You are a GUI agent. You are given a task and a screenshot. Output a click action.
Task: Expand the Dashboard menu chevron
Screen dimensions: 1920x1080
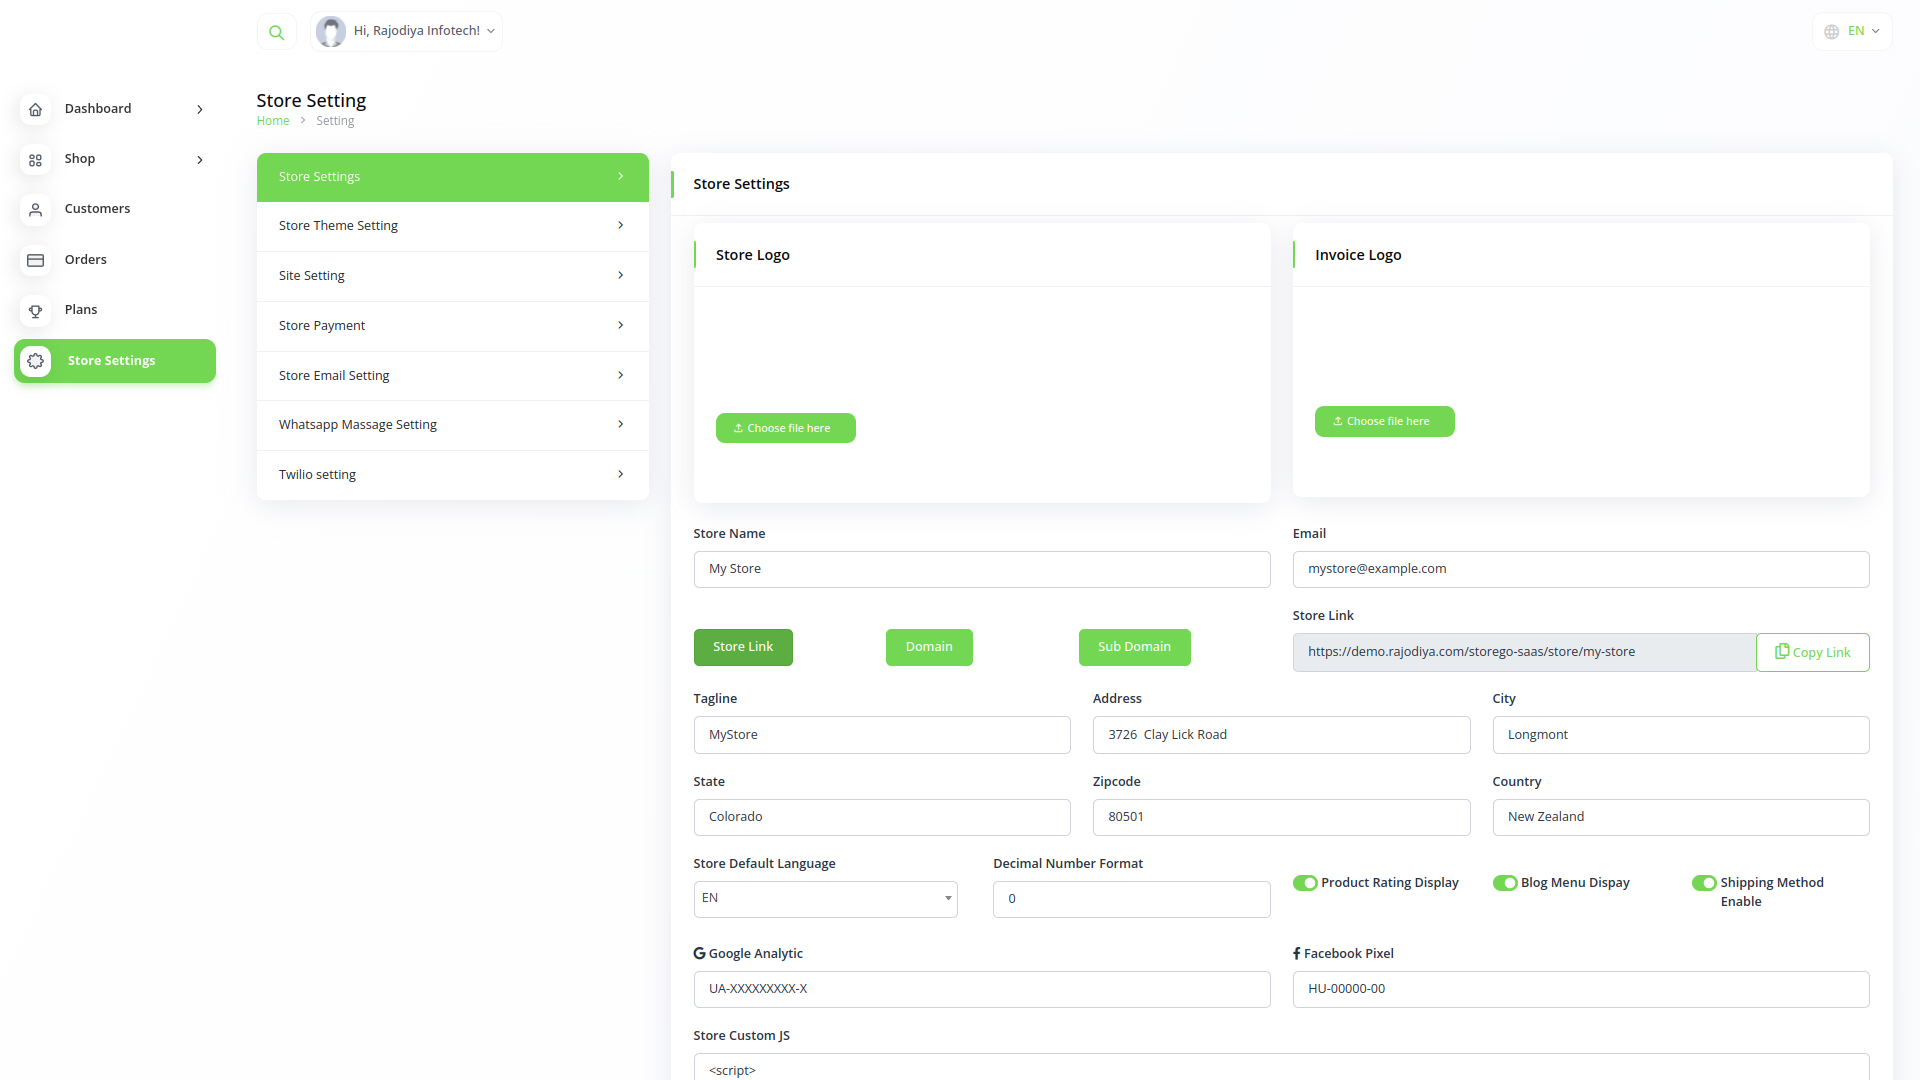coord(200,110)
